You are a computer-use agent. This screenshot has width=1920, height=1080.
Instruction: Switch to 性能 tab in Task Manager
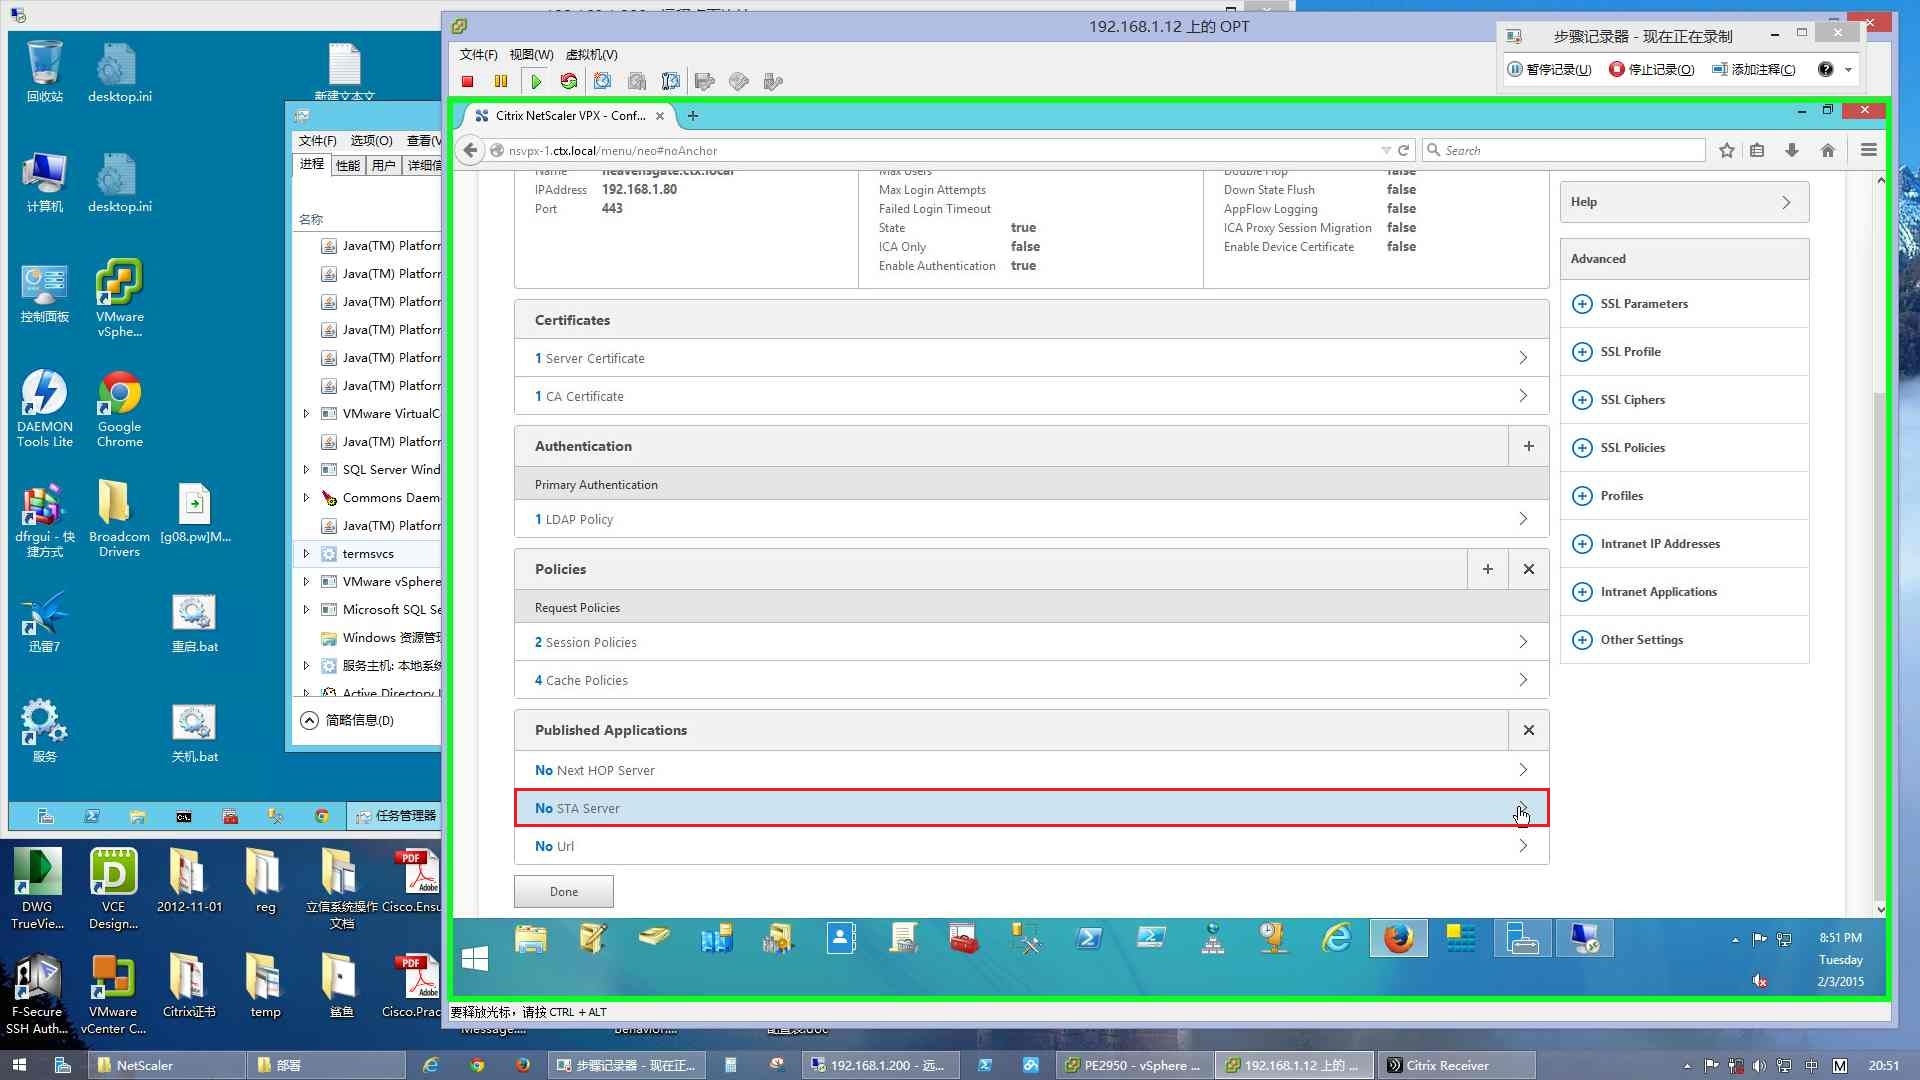coord(347,165)
